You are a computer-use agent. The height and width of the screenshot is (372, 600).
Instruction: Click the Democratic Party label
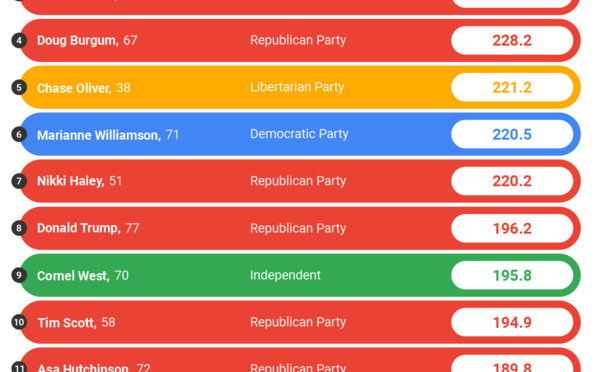[x=299, y=134]
